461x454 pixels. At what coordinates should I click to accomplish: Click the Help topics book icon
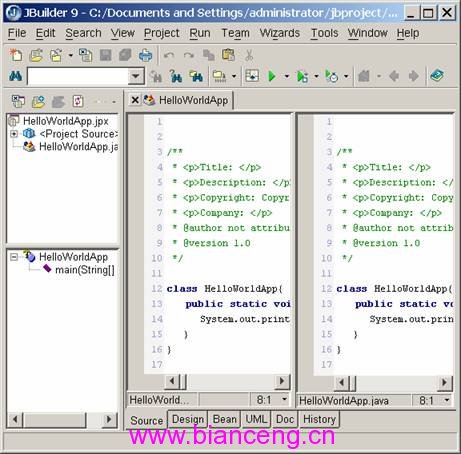tap(437, 76)
